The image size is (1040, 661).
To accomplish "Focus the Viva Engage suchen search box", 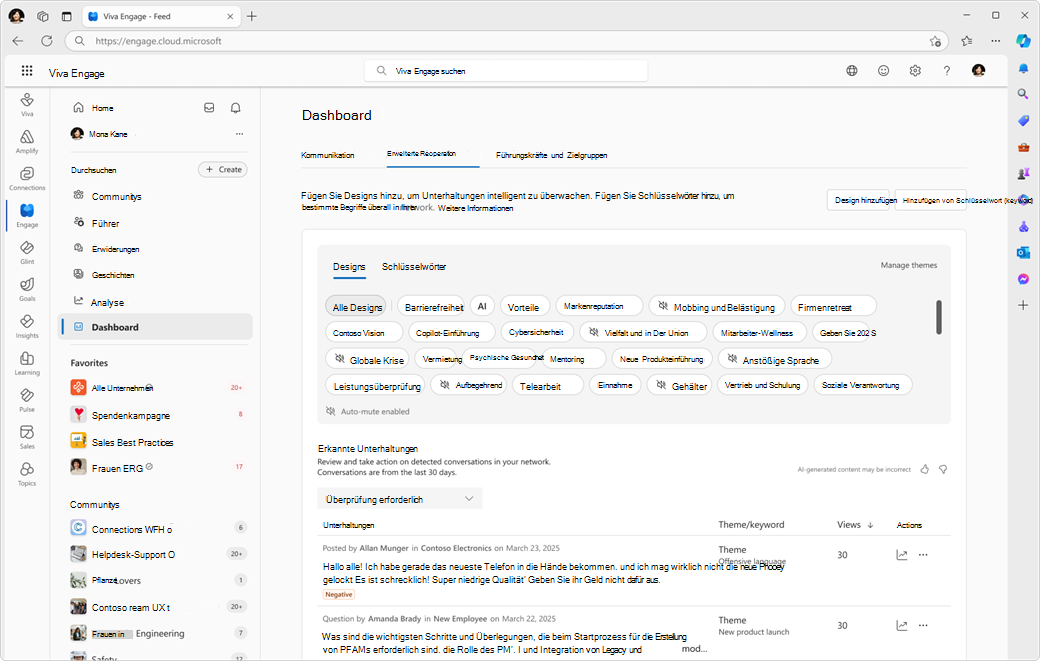I will click(x=506, y=70).
